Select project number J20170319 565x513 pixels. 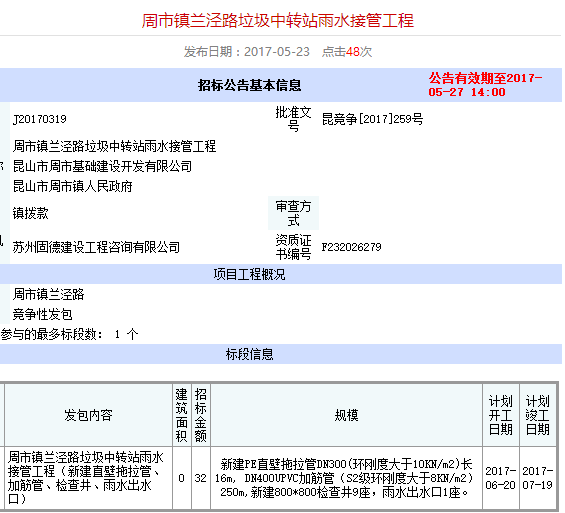(x=40, y=119)
